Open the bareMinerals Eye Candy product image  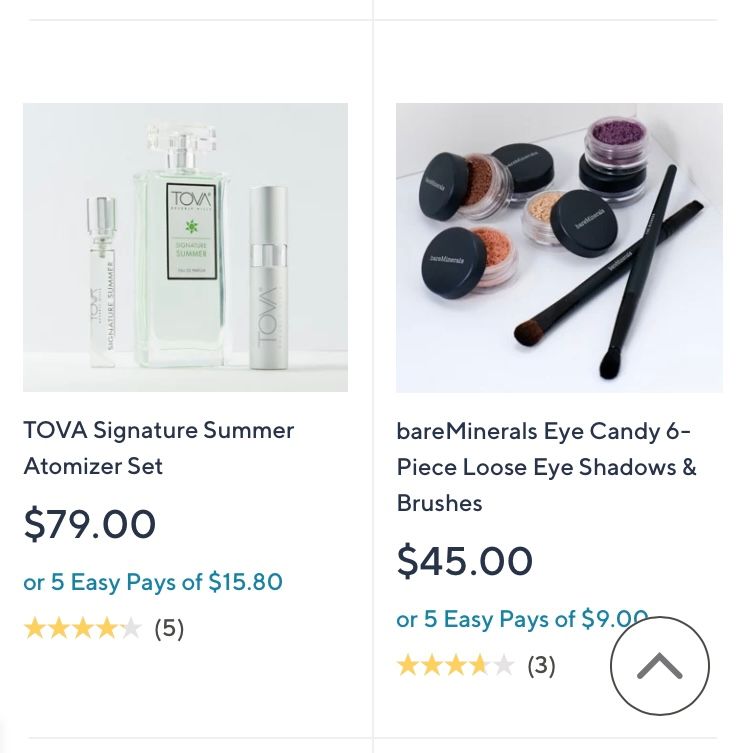(x=559, y=247)
